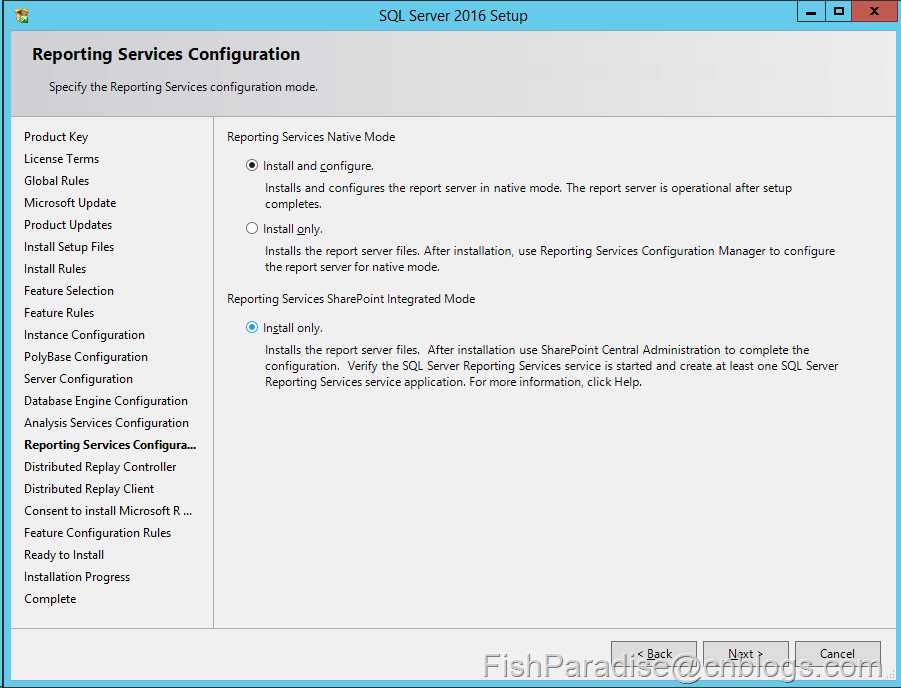Click the description 'report server is operational after setup'
901x688 pixels.
coord(528,195)
